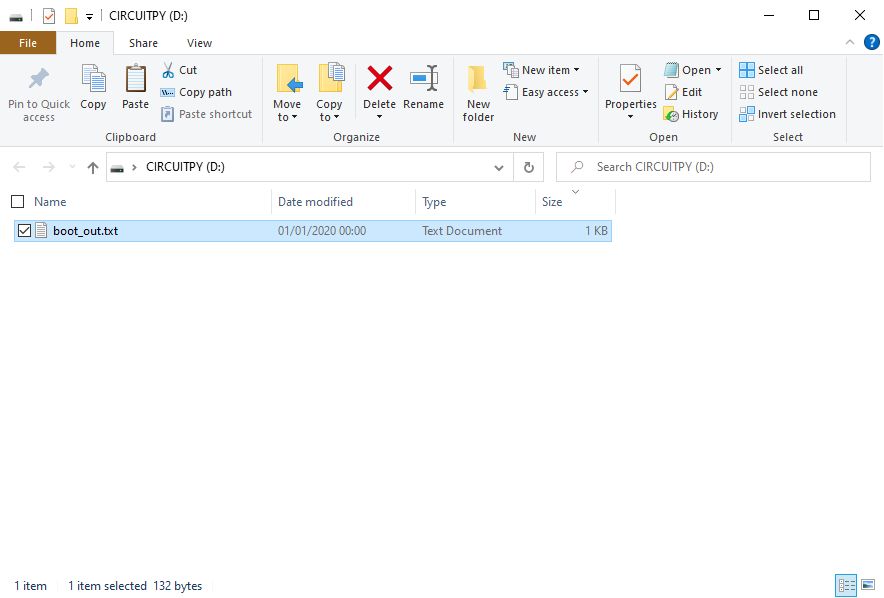884x598 pixels.
Task: Click the blue Help question mark
Action: (x=871, y=42)
